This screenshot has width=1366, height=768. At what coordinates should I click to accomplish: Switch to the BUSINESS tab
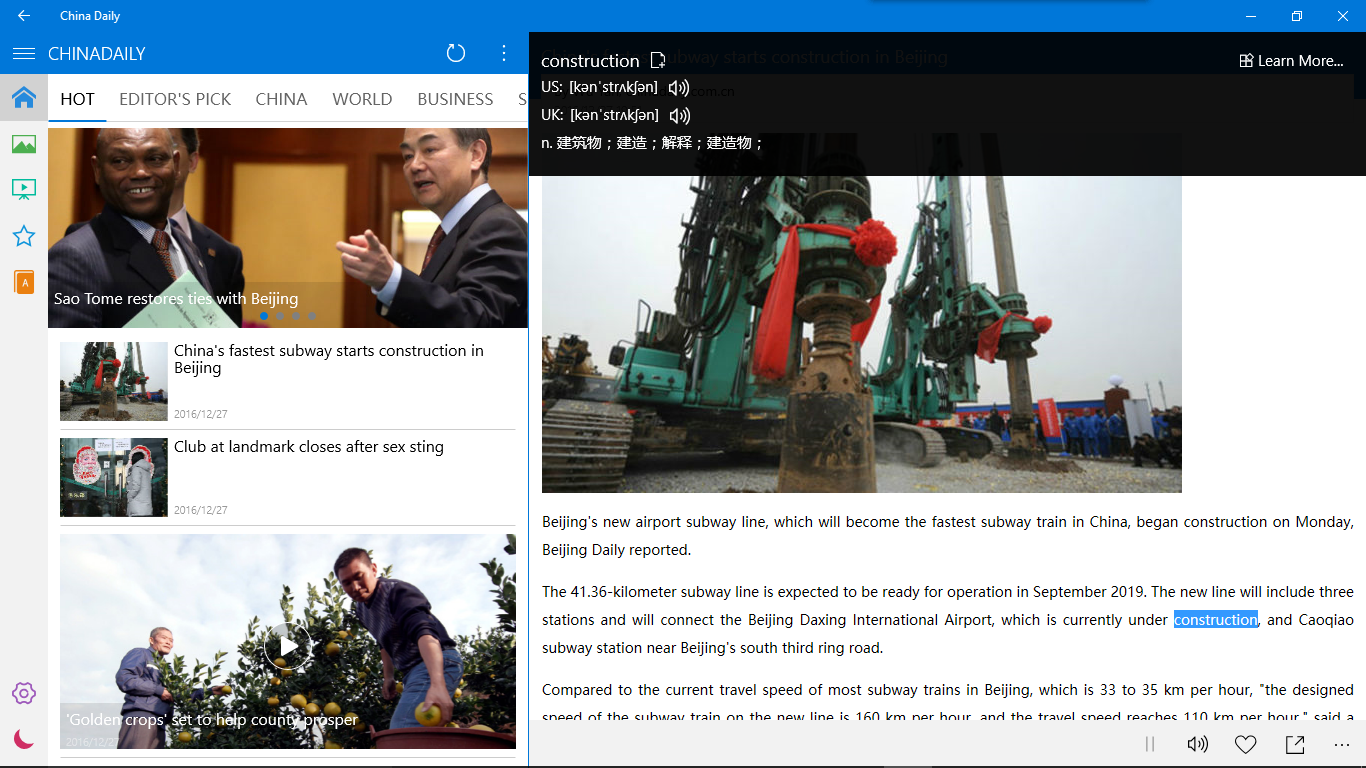pyautogui.click(x=455, y=99)
